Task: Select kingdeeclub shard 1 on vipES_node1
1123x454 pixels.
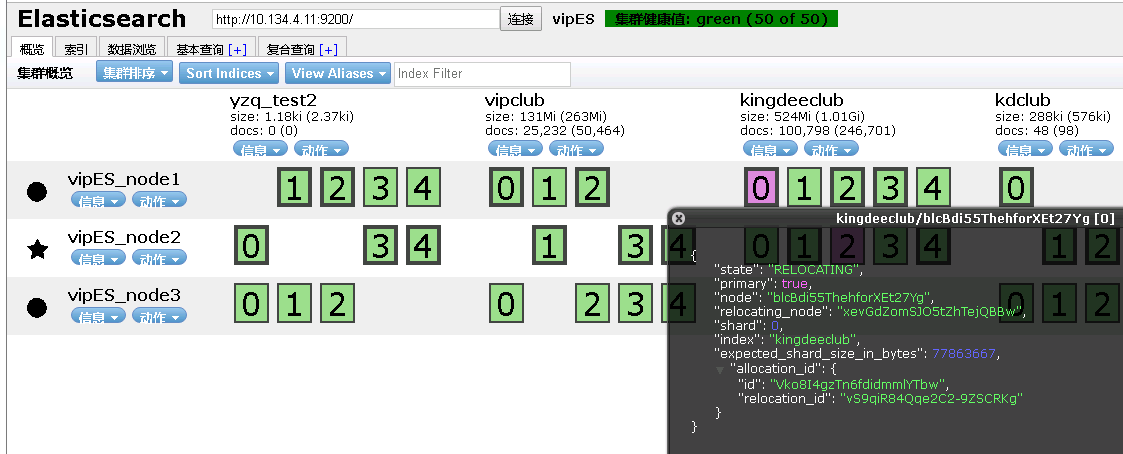Action: pyautogui.click(x=804, y=188)
